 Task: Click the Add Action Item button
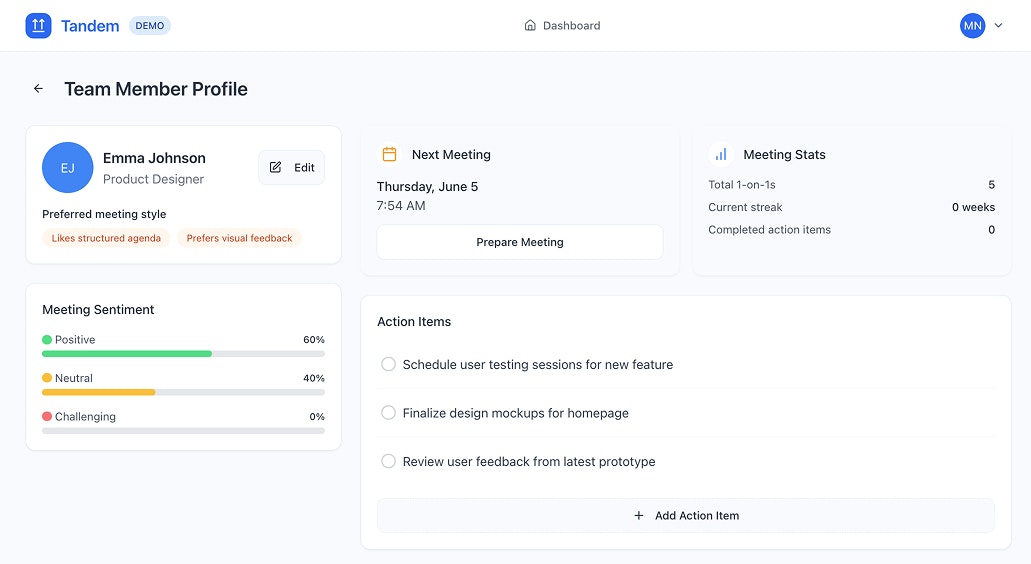click(x=685, y=516)
